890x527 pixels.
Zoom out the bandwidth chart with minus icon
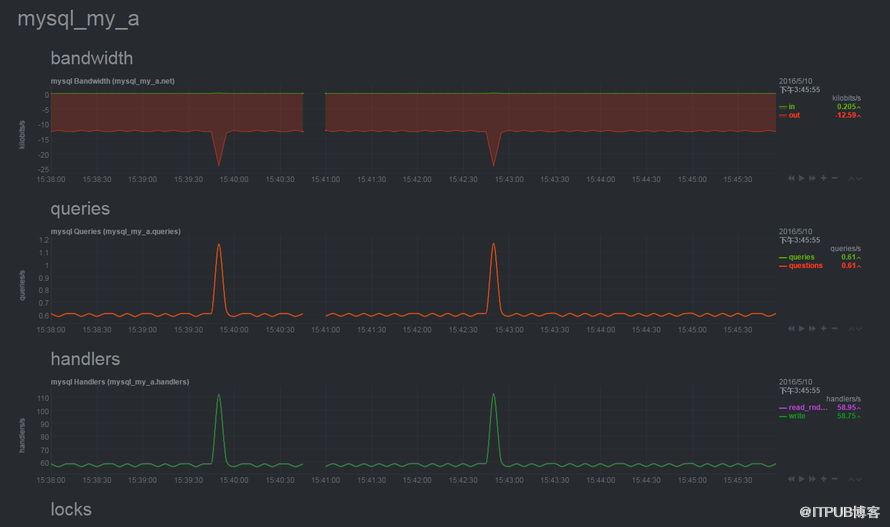[834, 178]
